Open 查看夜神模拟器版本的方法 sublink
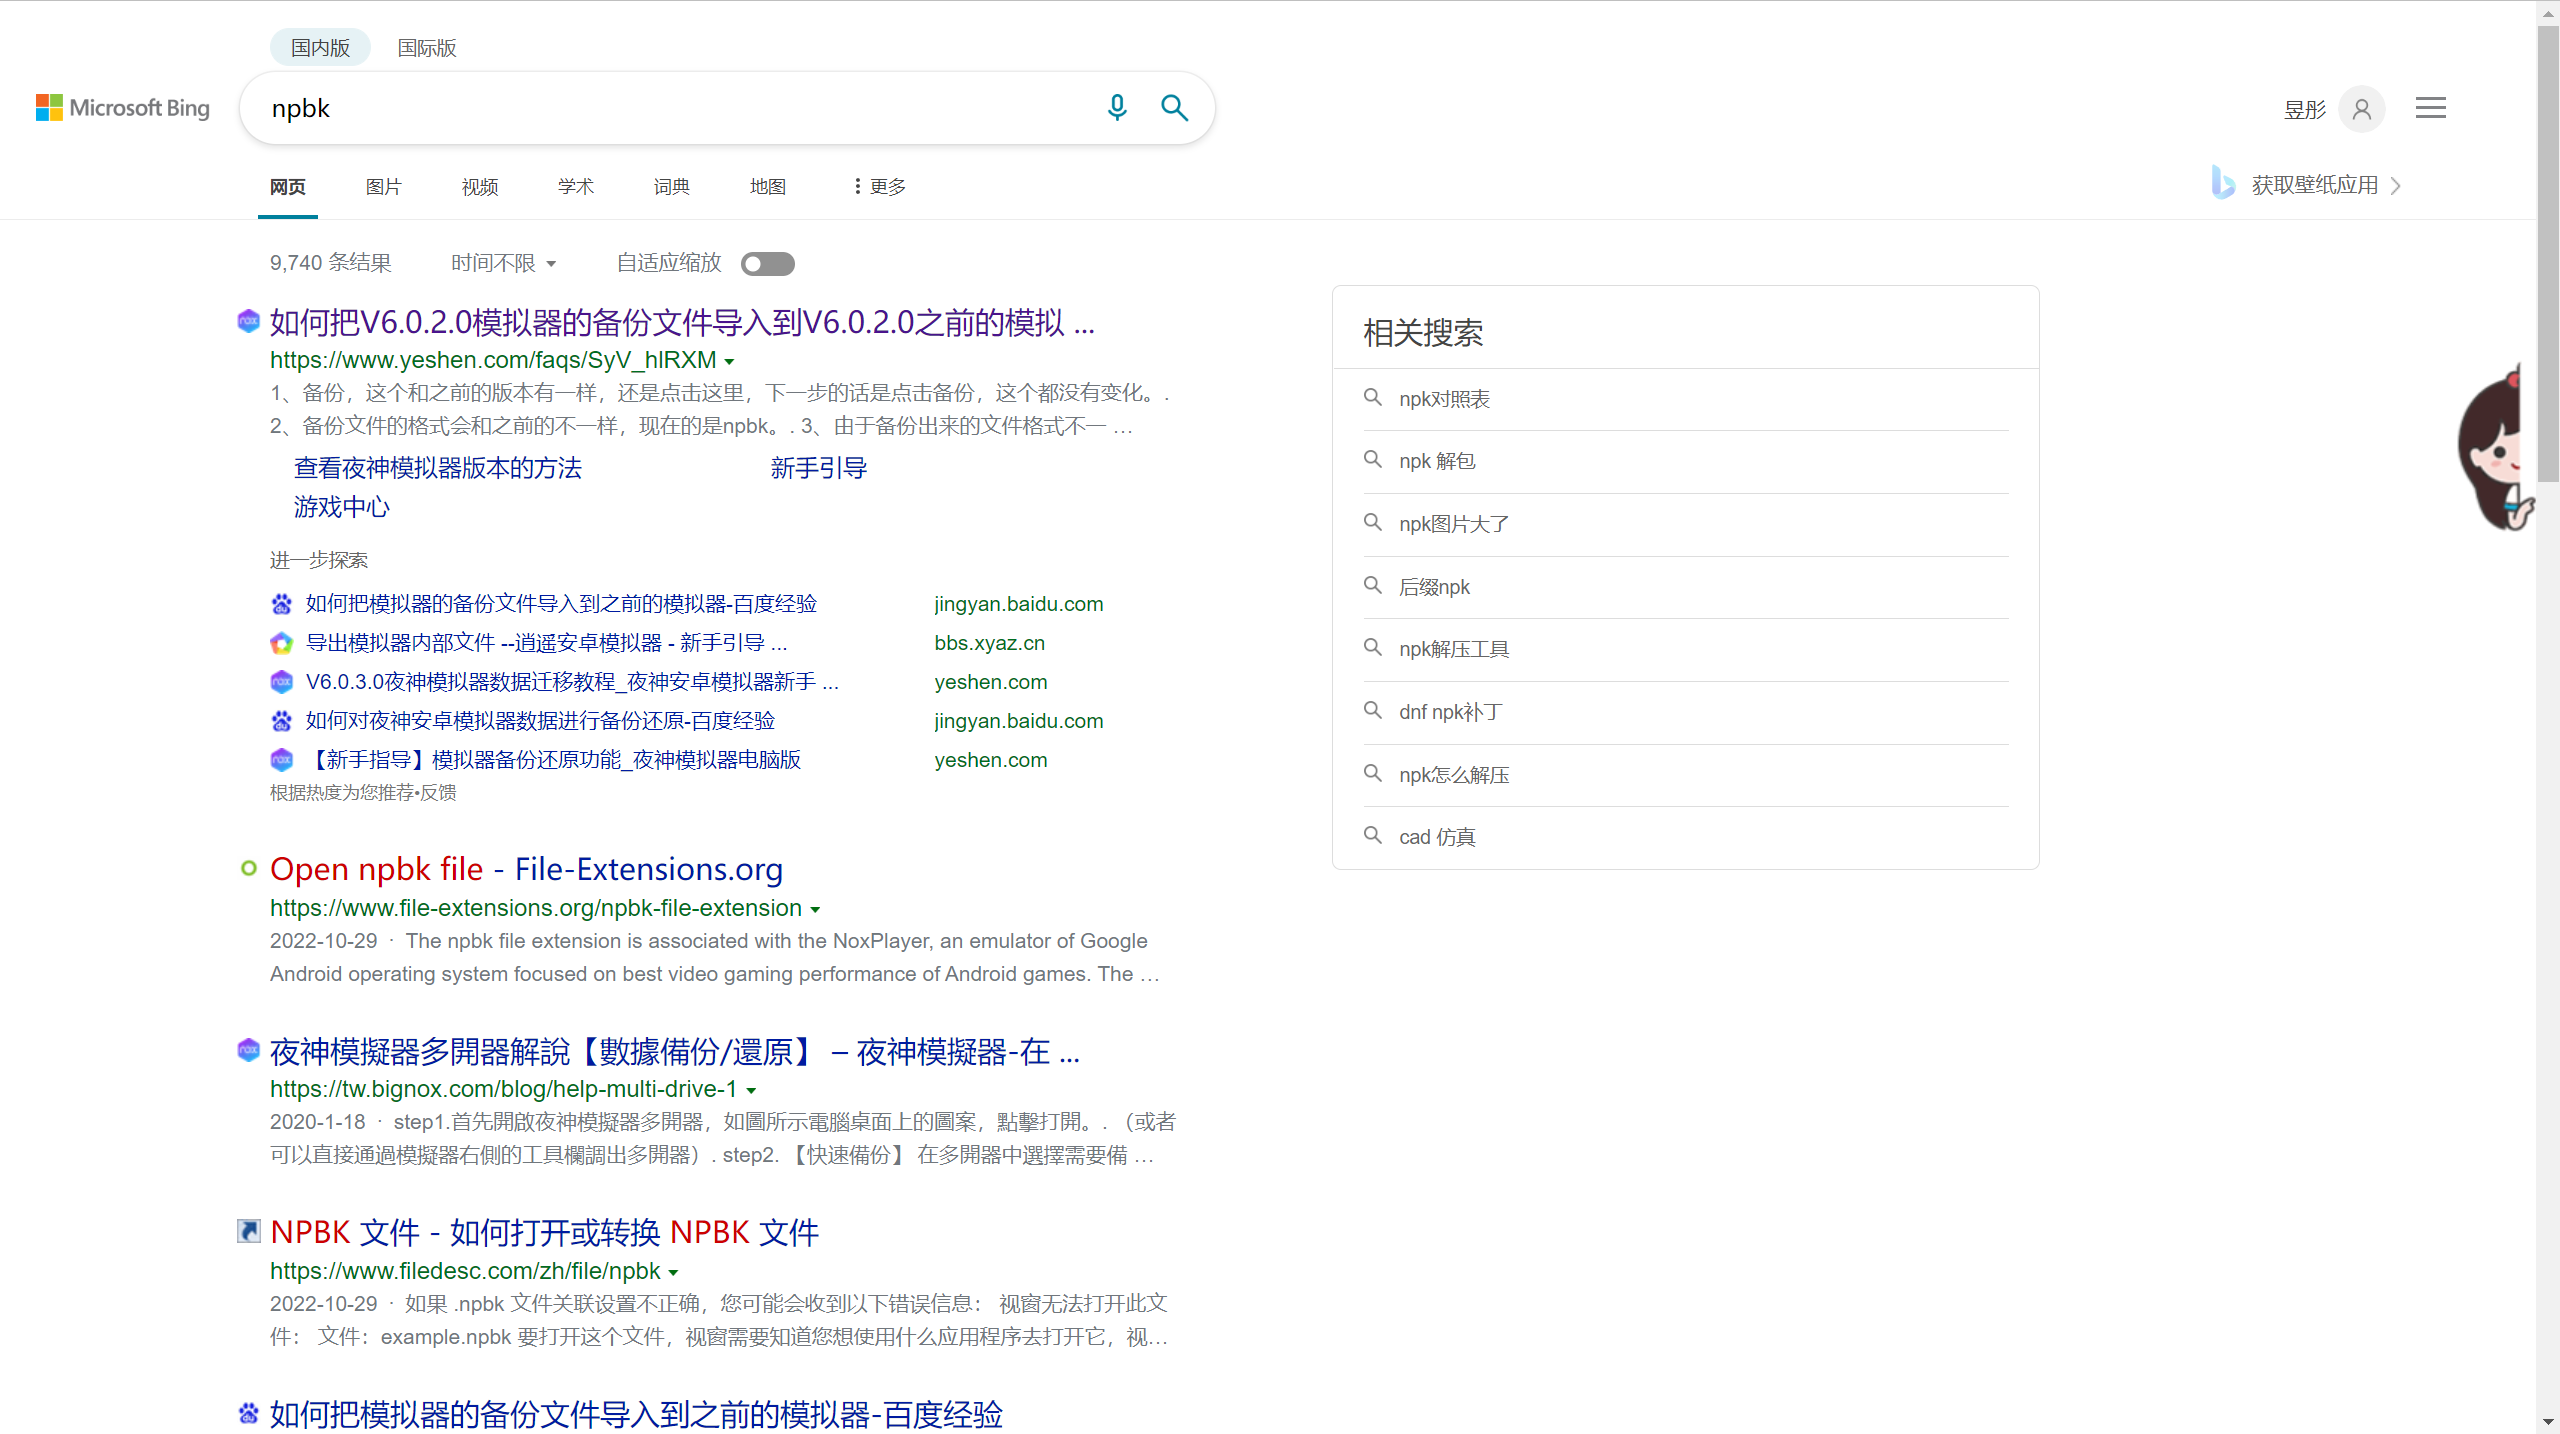The height and width of the screenshot is (1434, 2560). [437, 468]
